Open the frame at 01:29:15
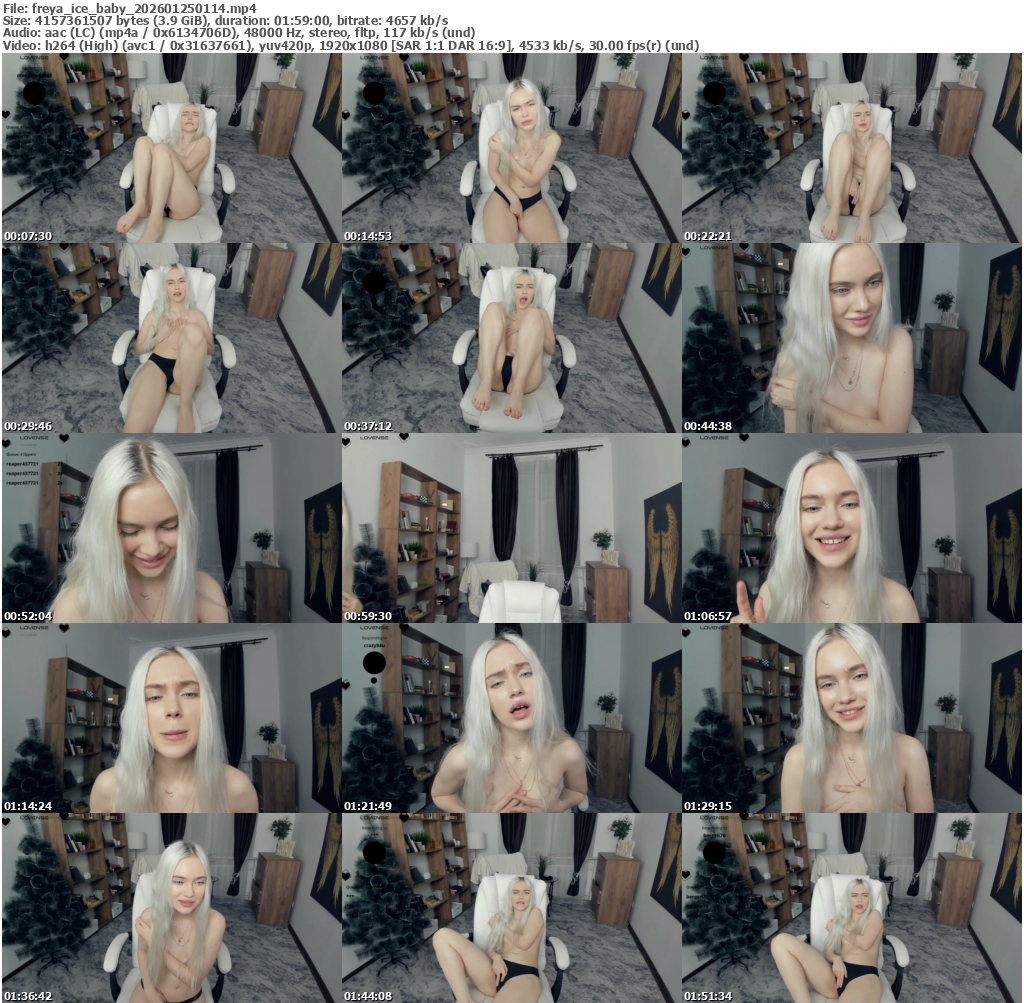This screenshot has height=1003, width=1024. click(x=851, y=718)
